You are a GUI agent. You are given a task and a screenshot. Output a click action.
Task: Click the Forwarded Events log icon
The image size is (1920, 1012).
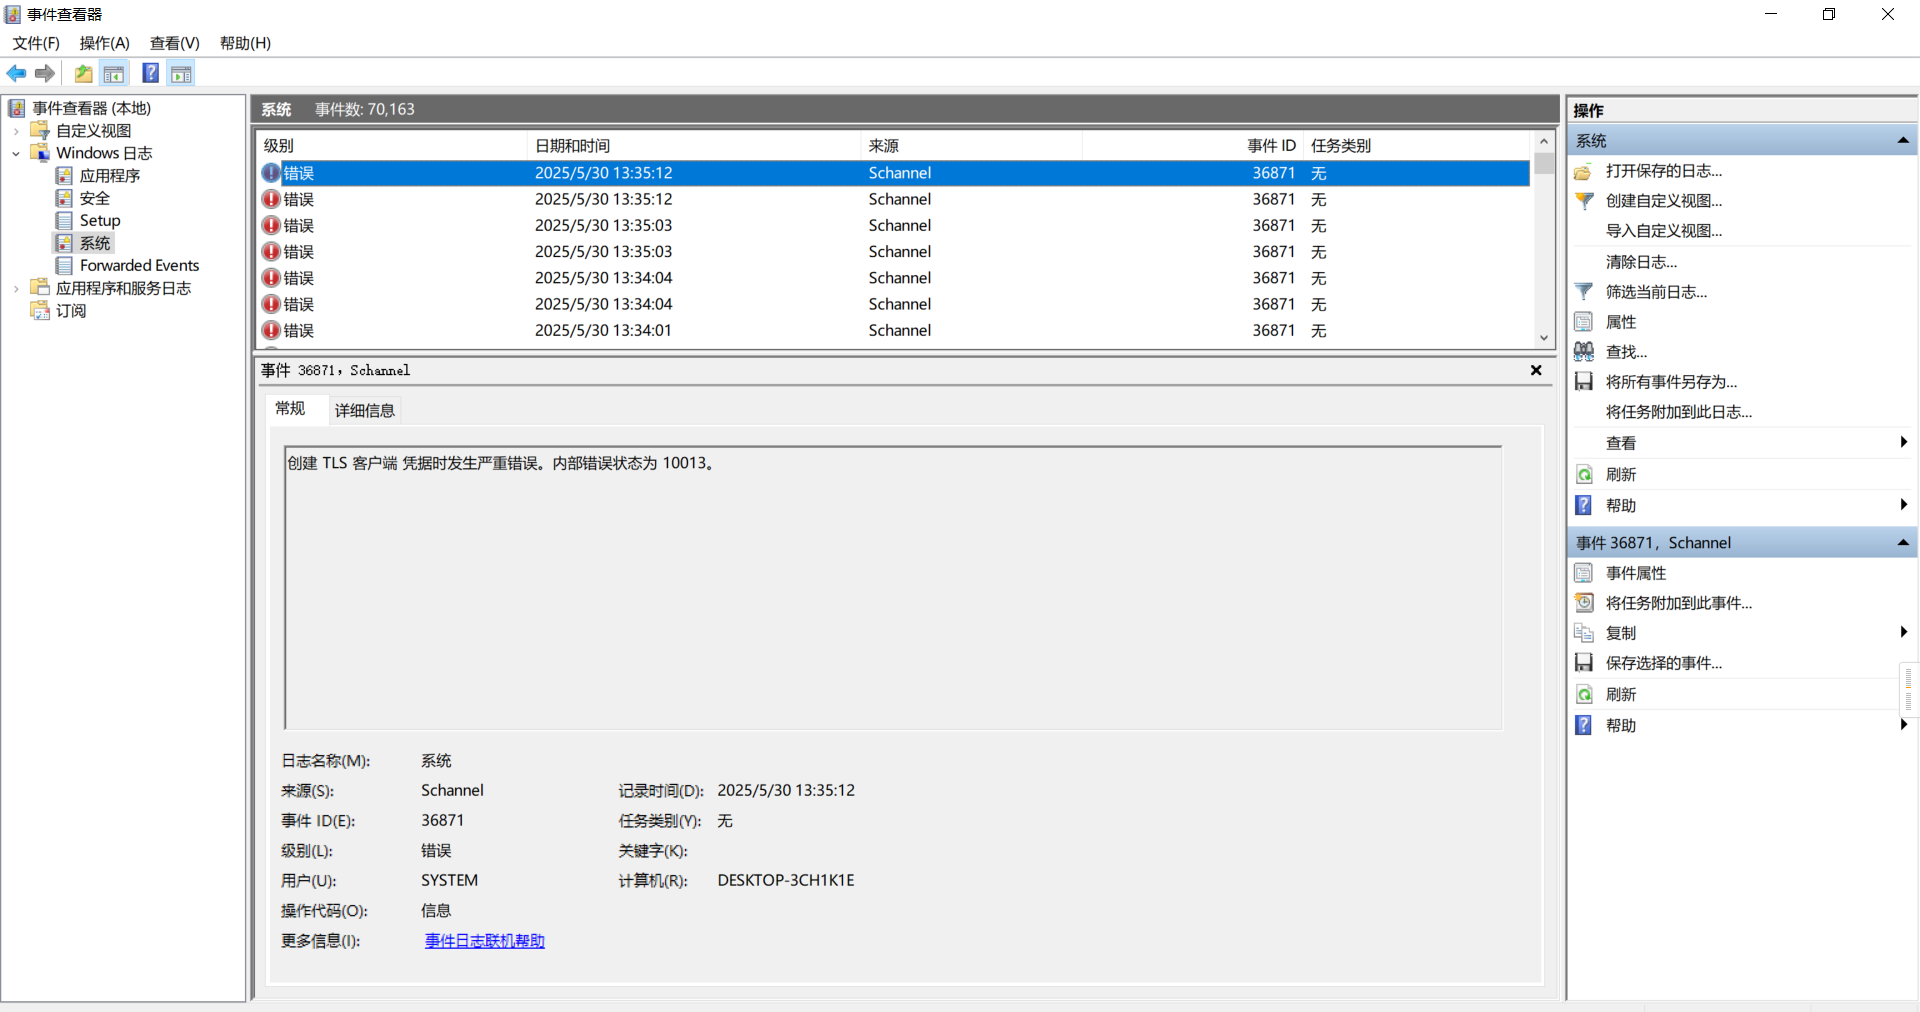[x=64, y=266]
